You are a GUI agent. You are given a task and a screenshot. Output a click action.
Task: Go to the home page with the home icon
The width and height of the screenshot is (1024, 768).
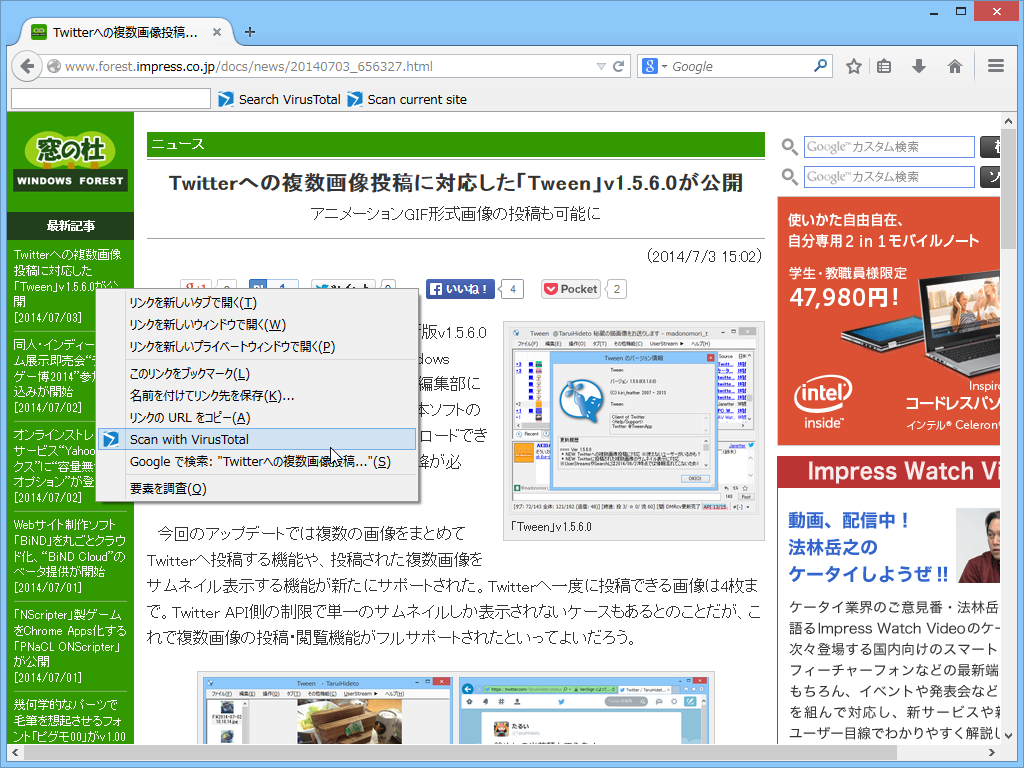click(955, 66)
